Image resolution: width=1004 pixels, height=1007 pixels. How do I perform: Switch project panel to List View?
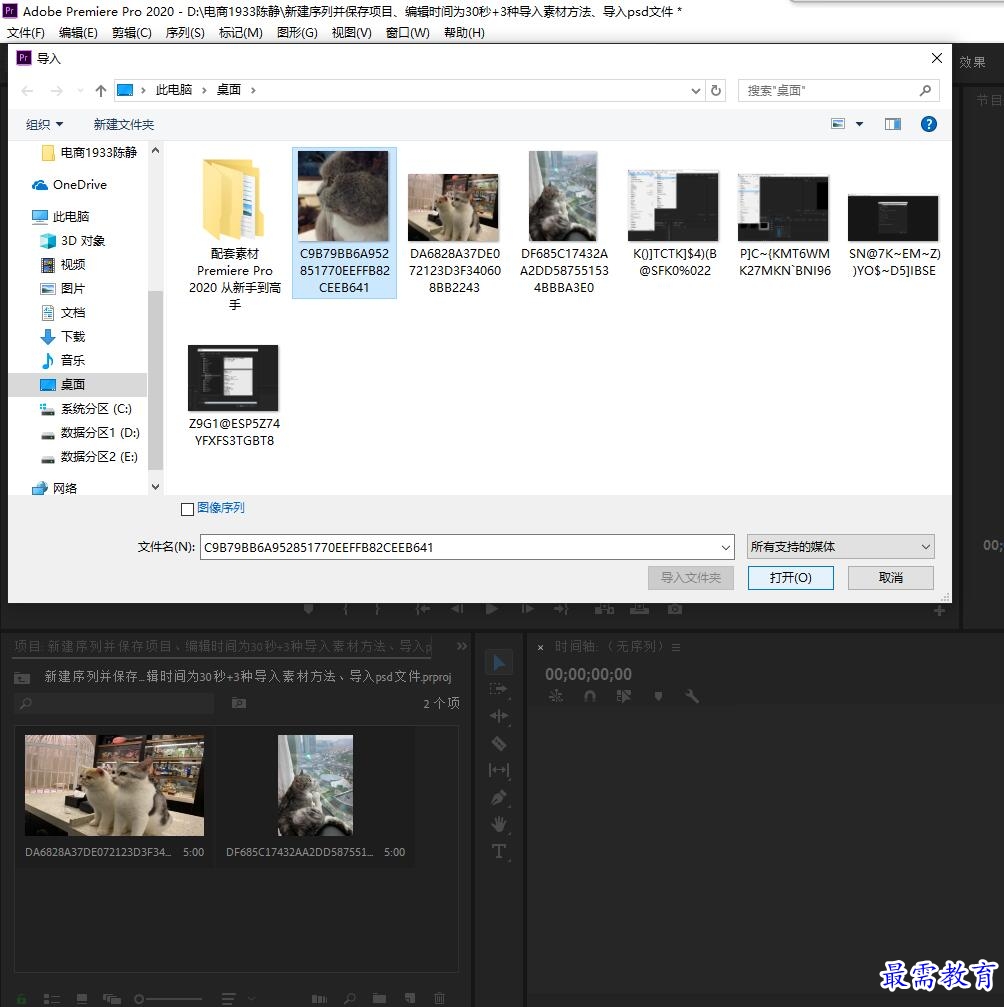point(51,999)
